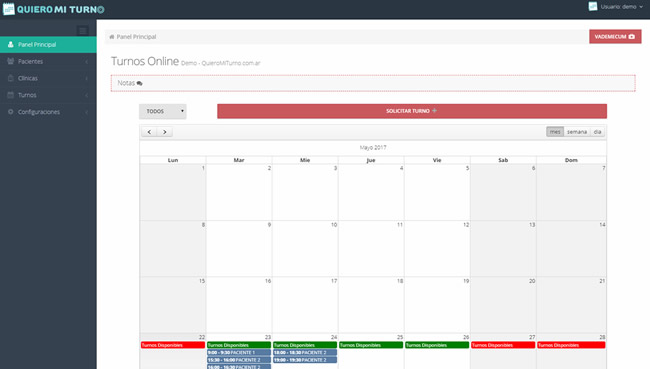Expand the Clinicas sidebar menu
650x369 pixels.
[48, 78]
